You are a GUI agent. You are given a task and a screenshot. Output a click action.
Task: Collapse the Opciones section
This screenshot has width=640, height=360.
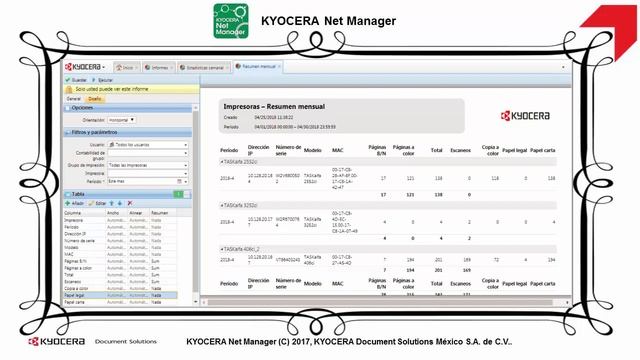click(68, 108)
